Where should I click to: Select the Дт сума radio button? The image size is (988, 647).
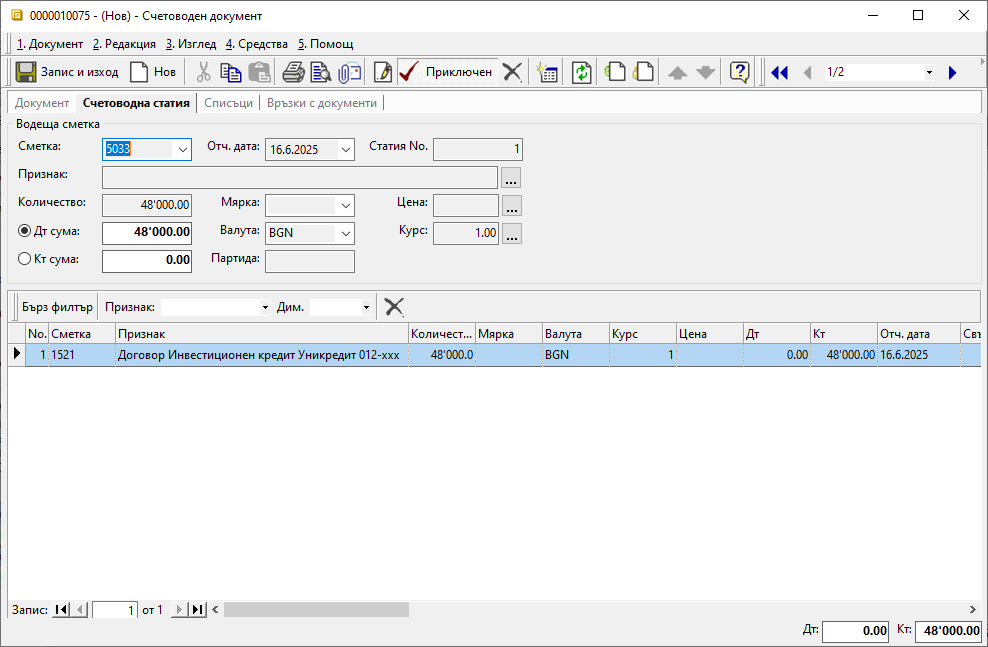pos(25,231)
